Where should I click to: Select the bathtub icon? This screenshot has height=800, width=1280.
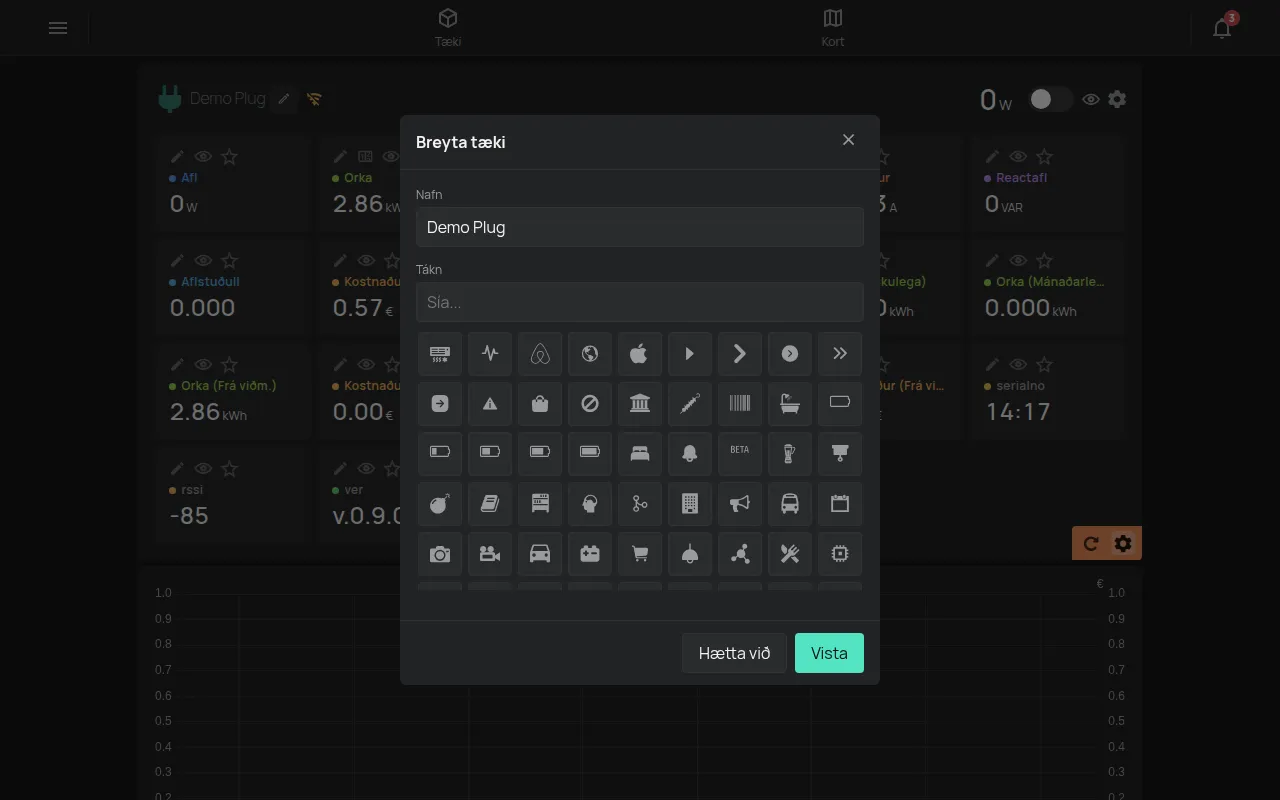tap(790, 403)
